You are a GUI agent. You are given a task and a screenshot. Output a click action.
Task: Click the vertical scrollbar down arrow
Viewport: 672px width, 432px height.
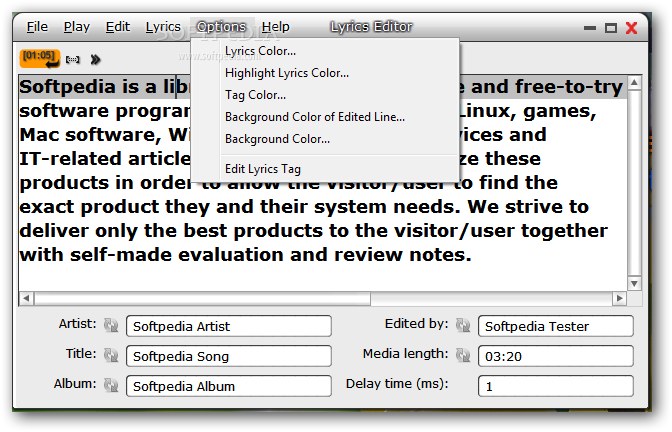634,283
